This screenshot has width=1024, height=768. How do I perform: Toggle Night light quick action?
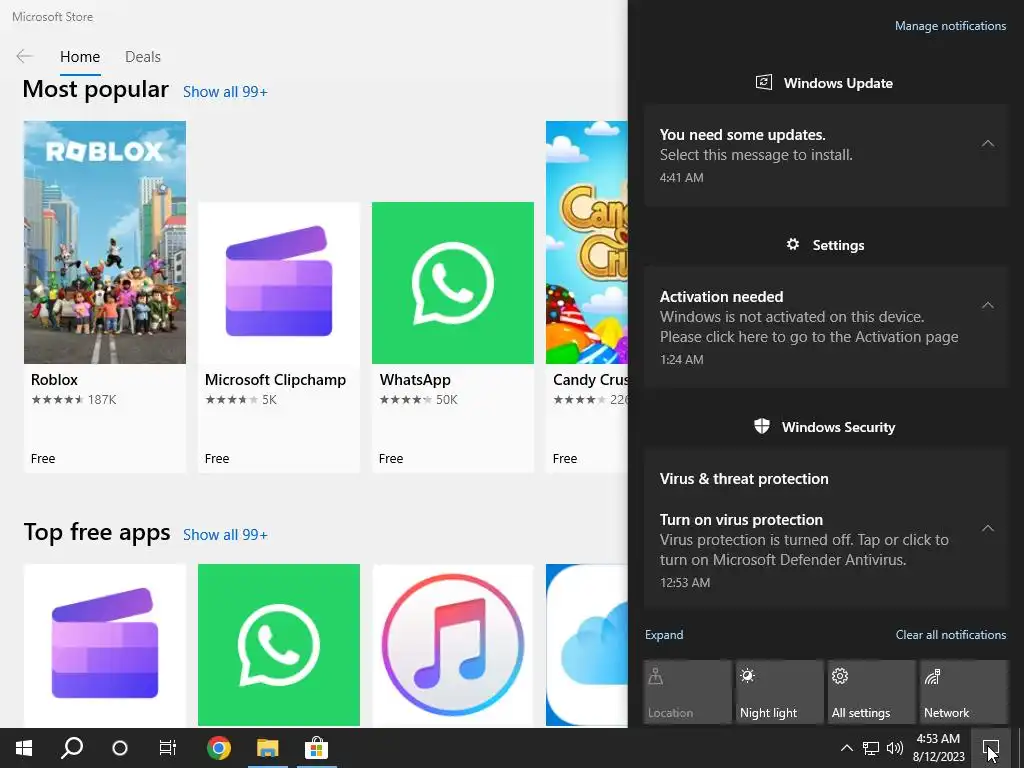[x=780, y=692]
